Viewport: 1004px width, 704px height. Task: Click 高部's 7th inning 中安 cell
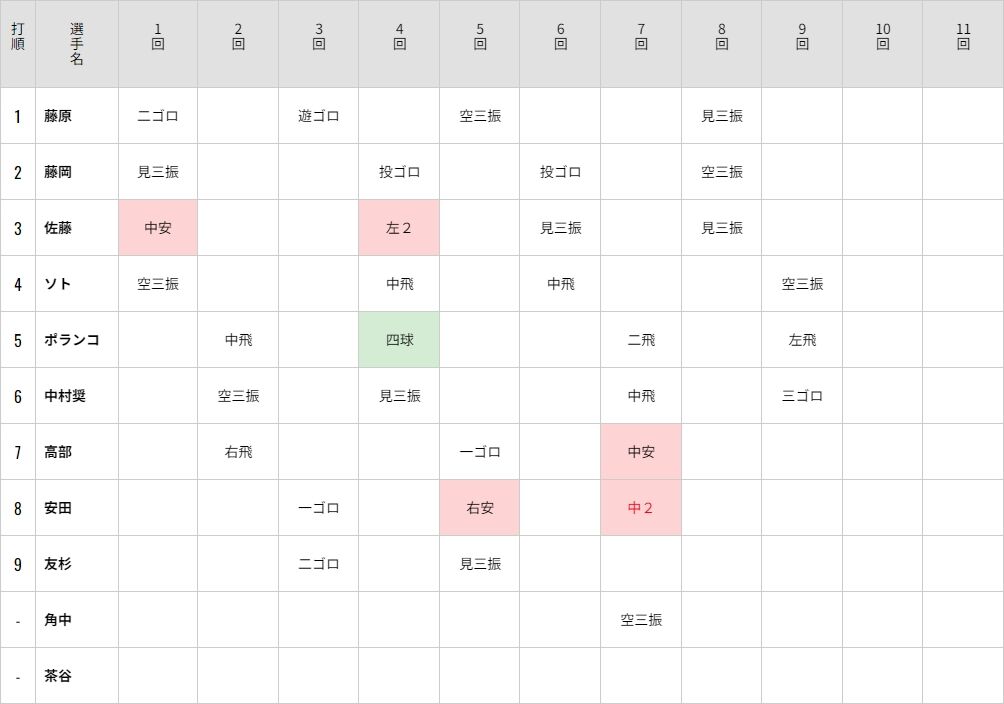[x=641, y=452]
